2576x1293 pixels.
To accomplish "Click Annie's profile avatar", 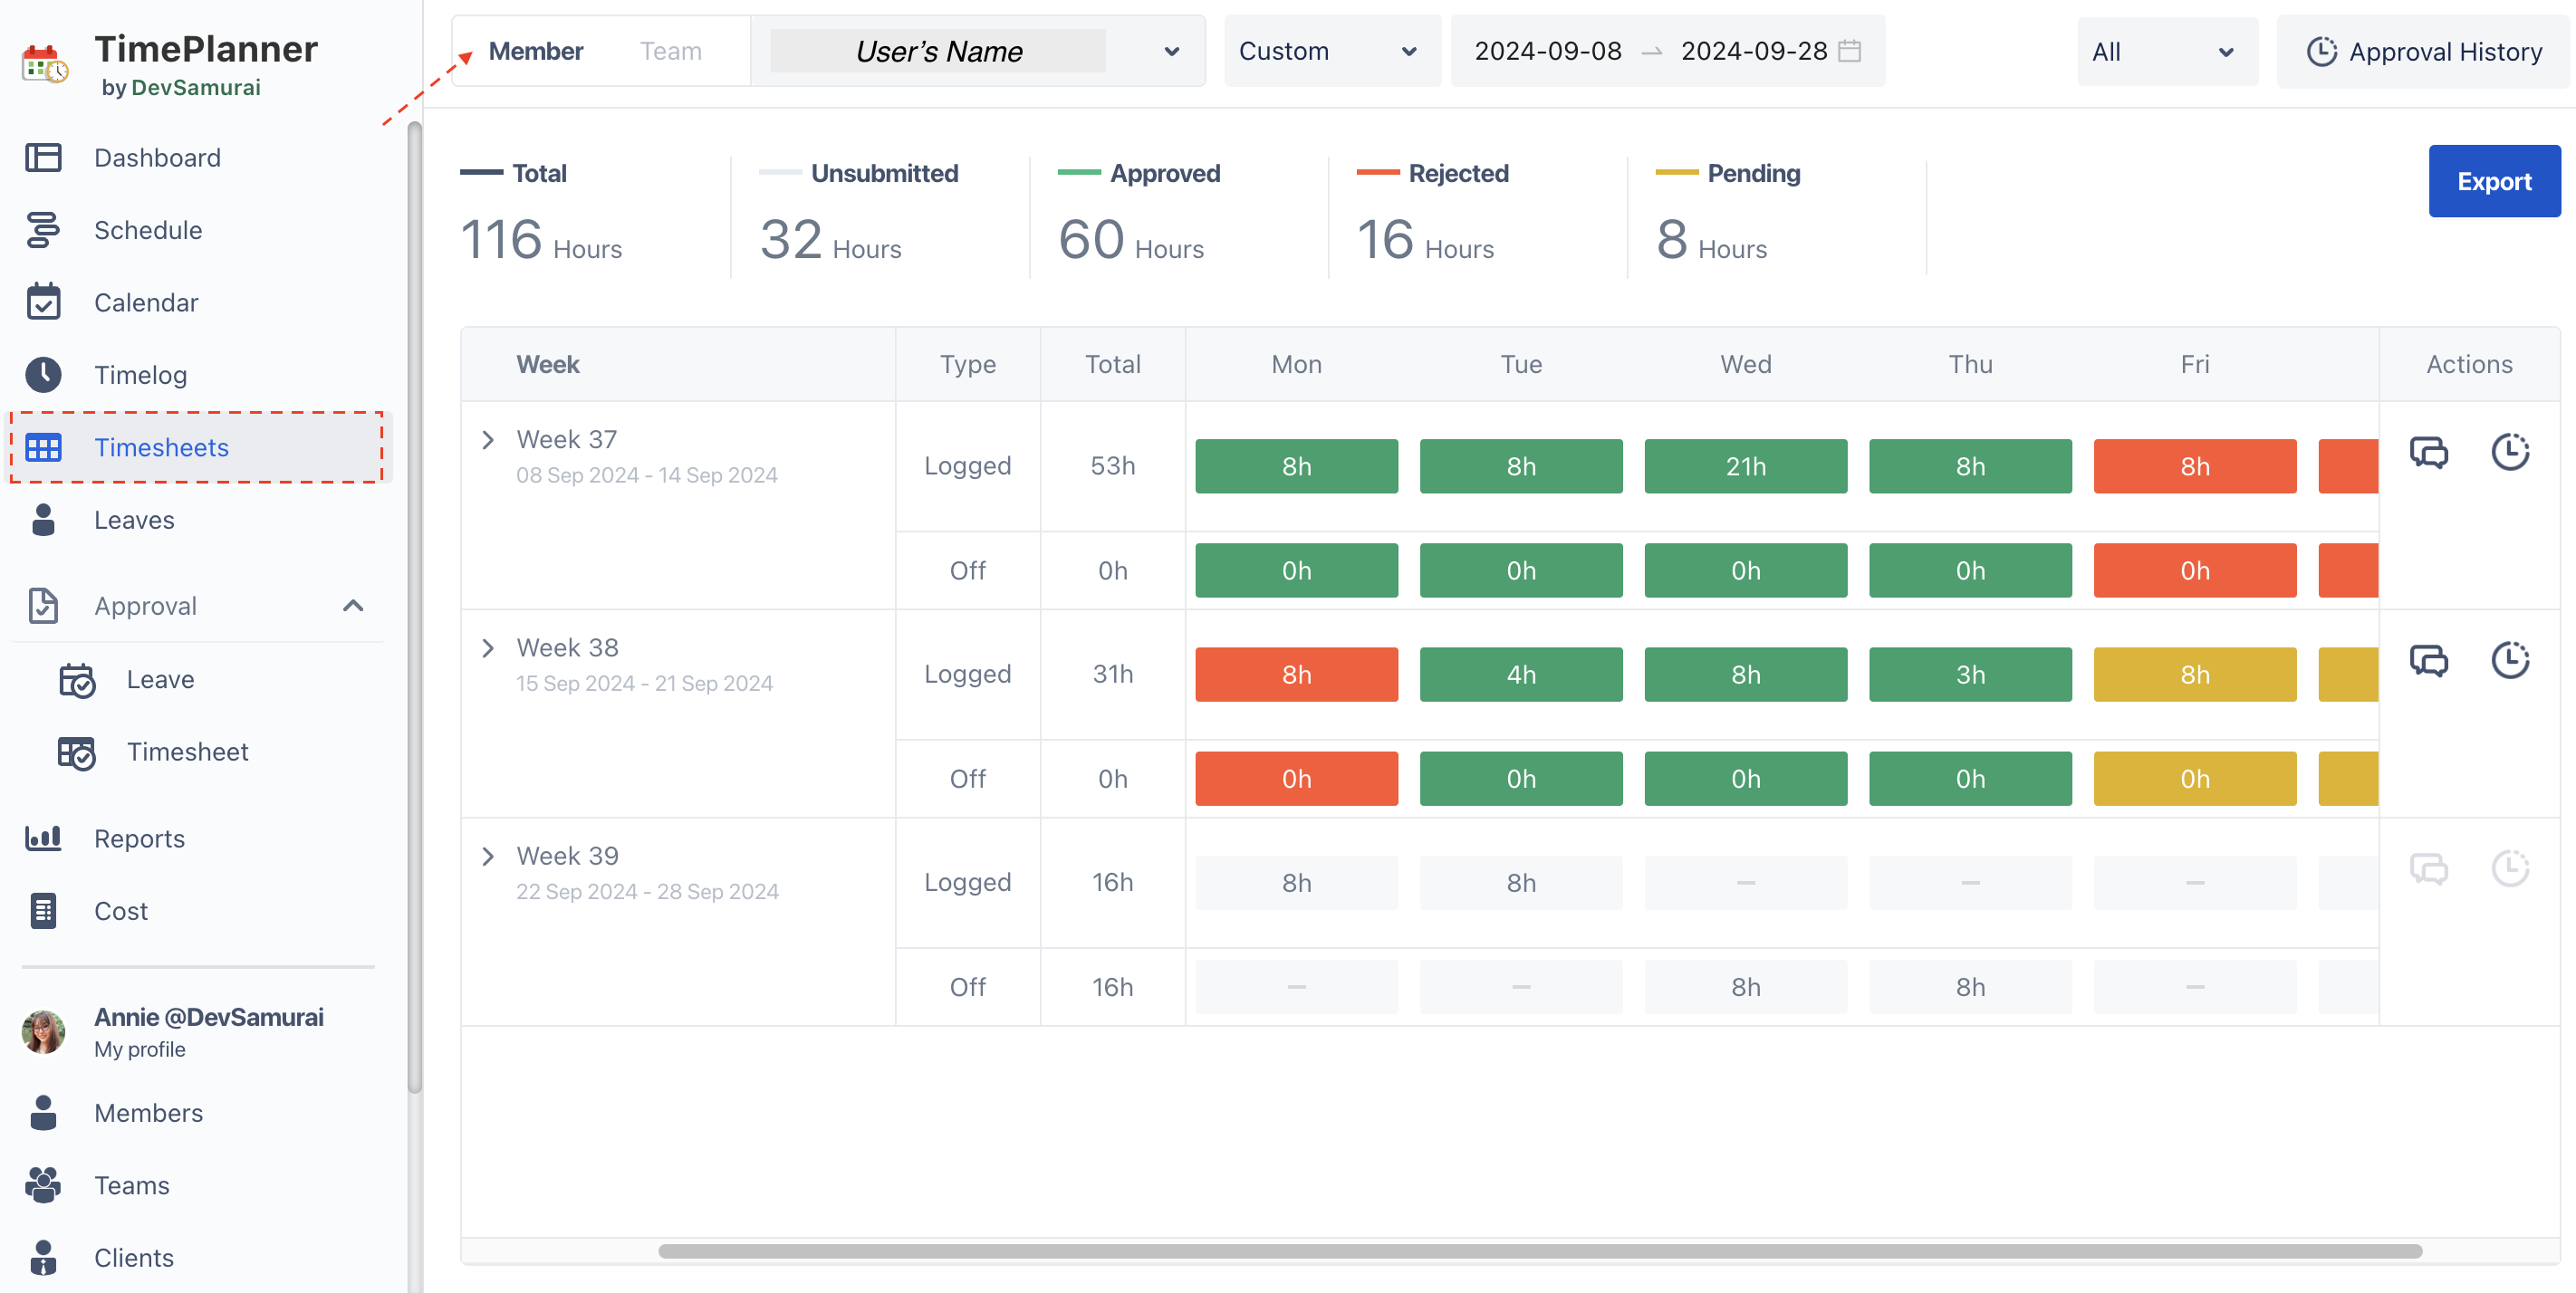I will [x=43, y=1031].
